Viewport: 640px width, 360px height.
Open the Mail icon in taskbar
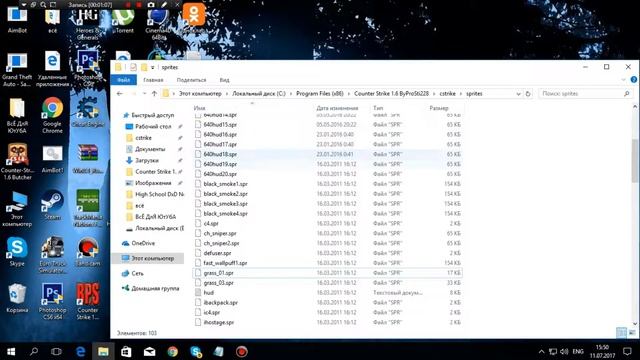coord(149,351)
